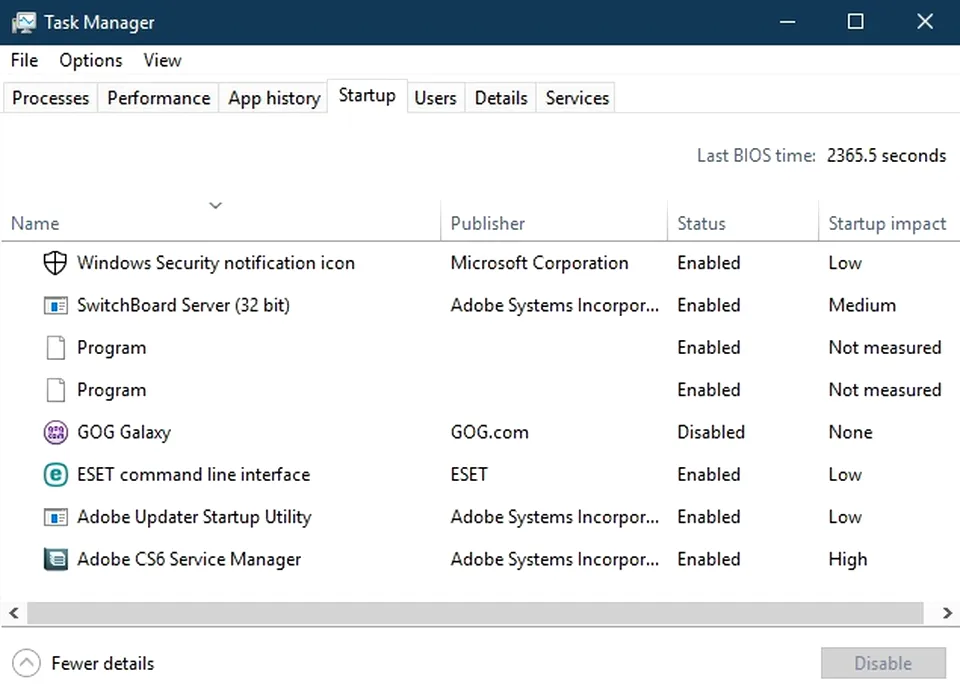This screenshot has width=960, height=700.
Task: Click the Disabled status of GOG Galaxy
Action: pyautogui.click(x=711, y=432)
